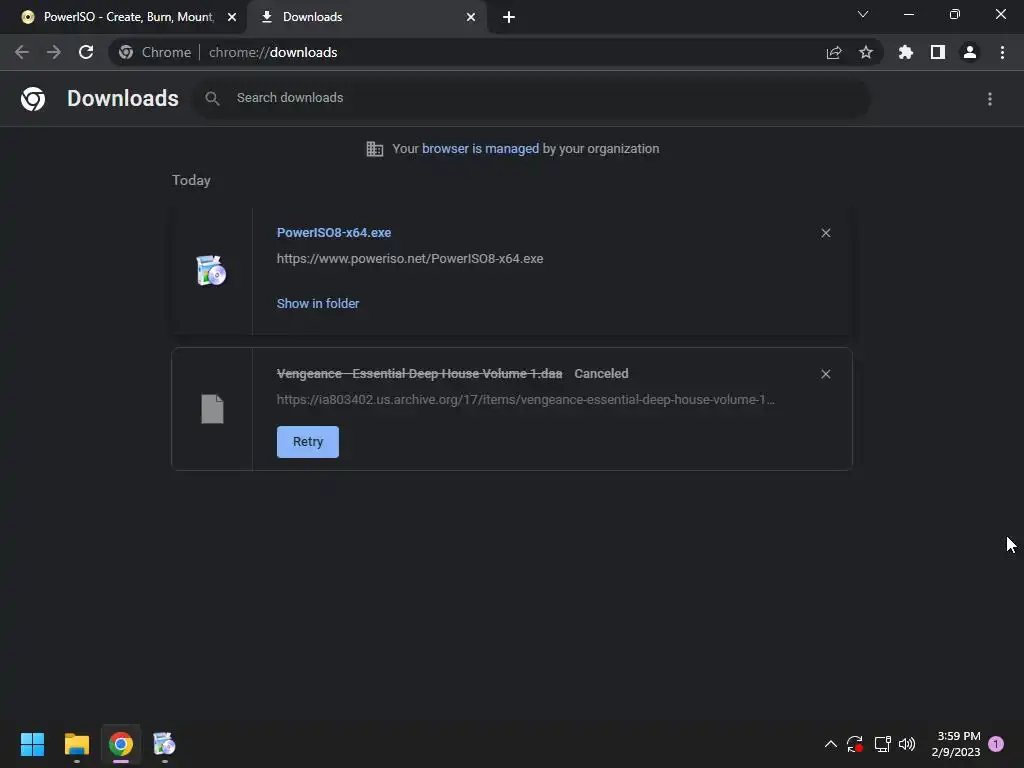1024x768 pixels.
Task: Reload the downloads page
Action: (x=86, y=52)
